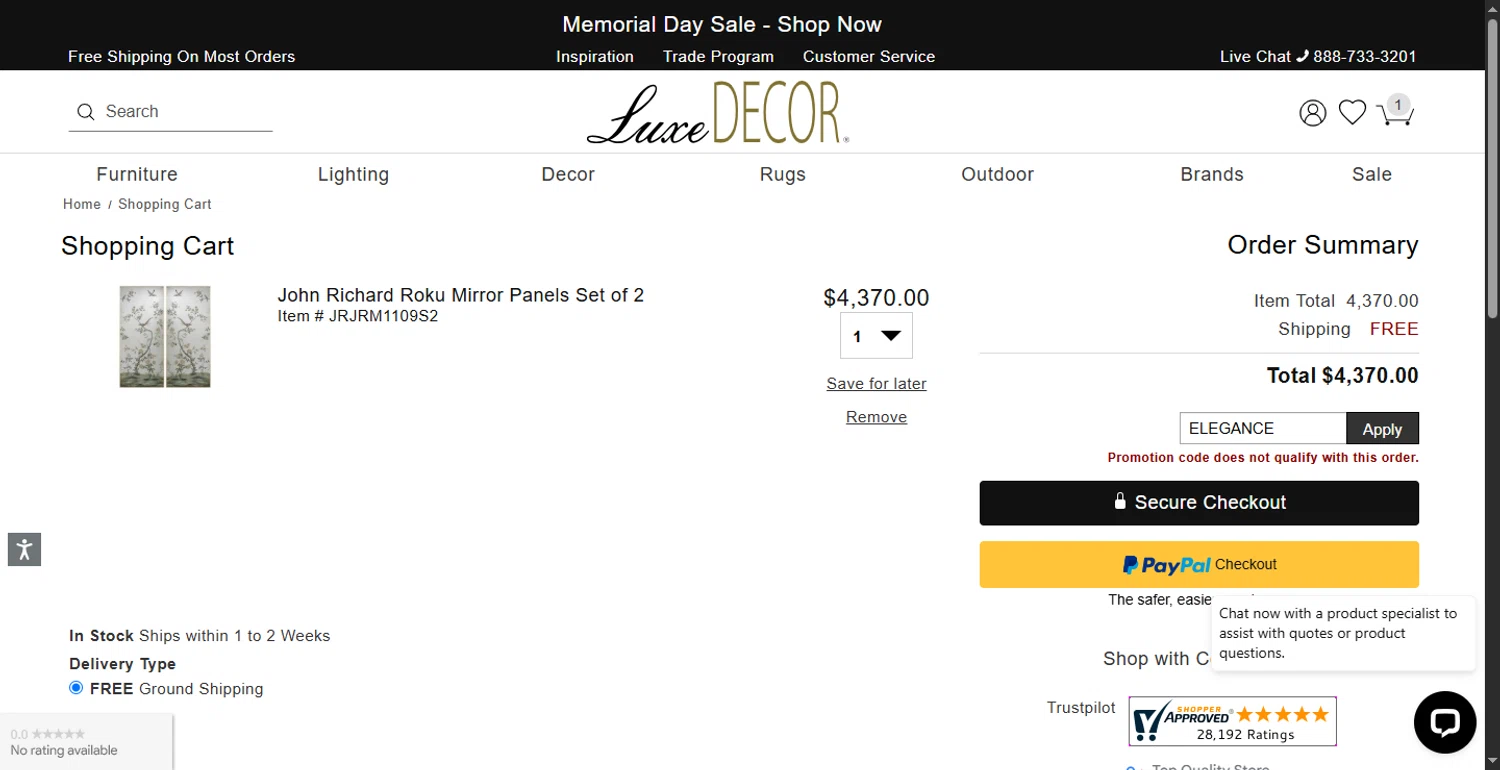Open the account profile icon
Screen dimensions: 1500x770
tap(1312, 113)
